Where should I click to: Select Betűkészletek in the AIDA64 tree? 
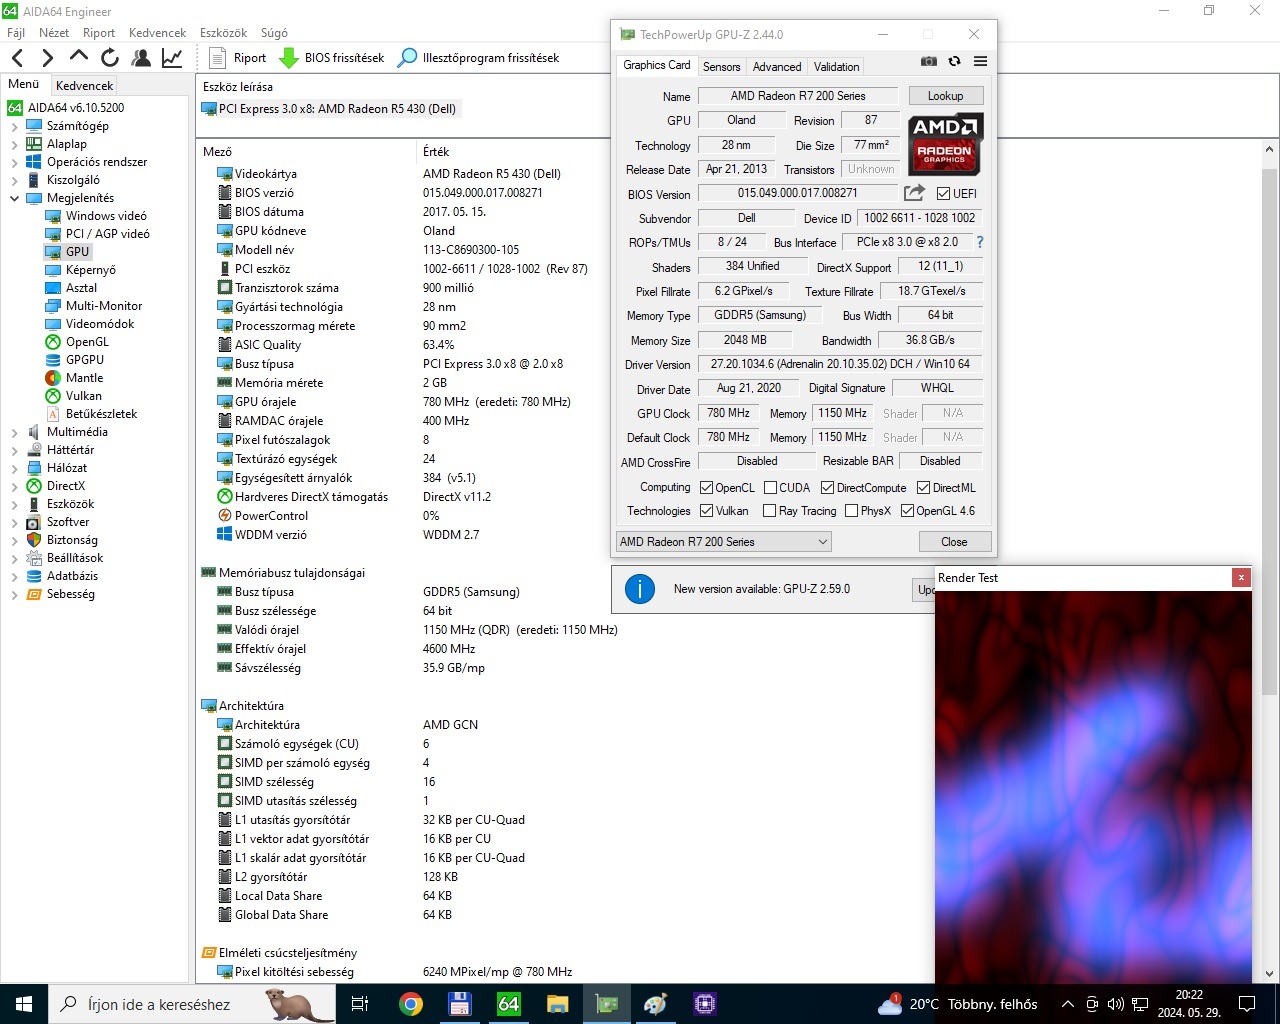tap(101, 414)
